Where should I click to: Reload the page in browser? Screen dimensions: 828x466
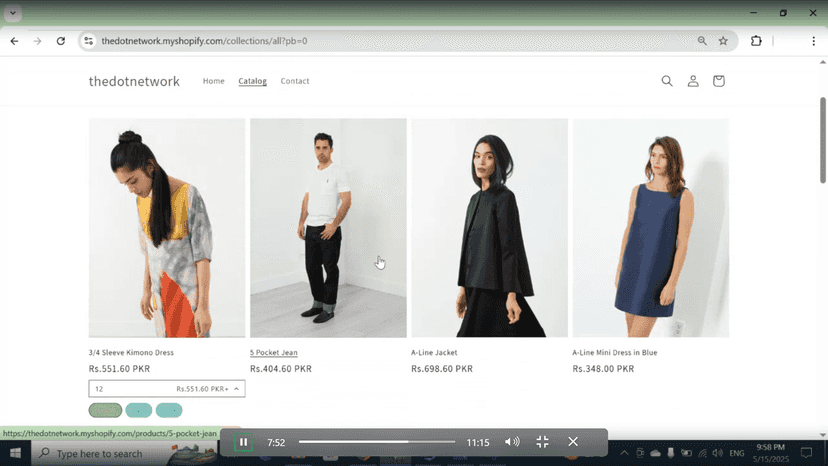click(x=61, y=41)
